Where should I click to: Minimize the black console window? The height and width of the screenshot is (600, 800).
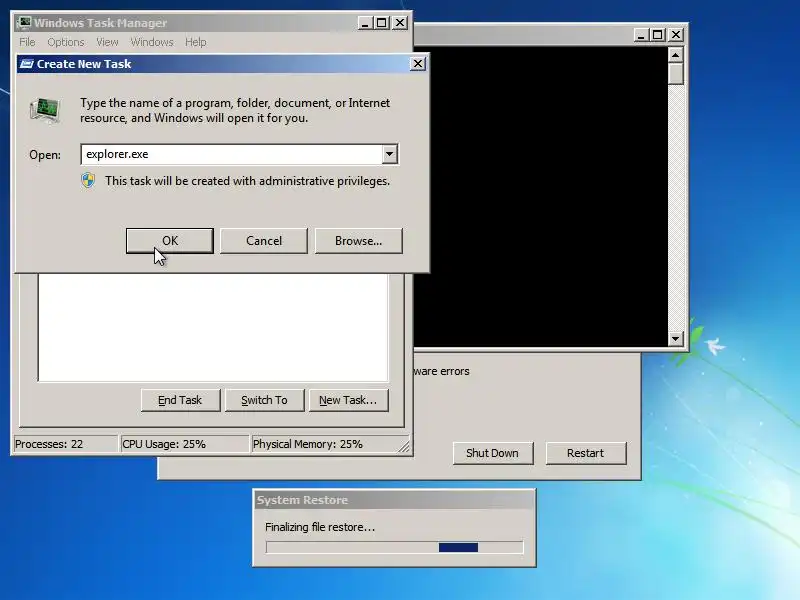pyautogui.click(x=641, y=35)
